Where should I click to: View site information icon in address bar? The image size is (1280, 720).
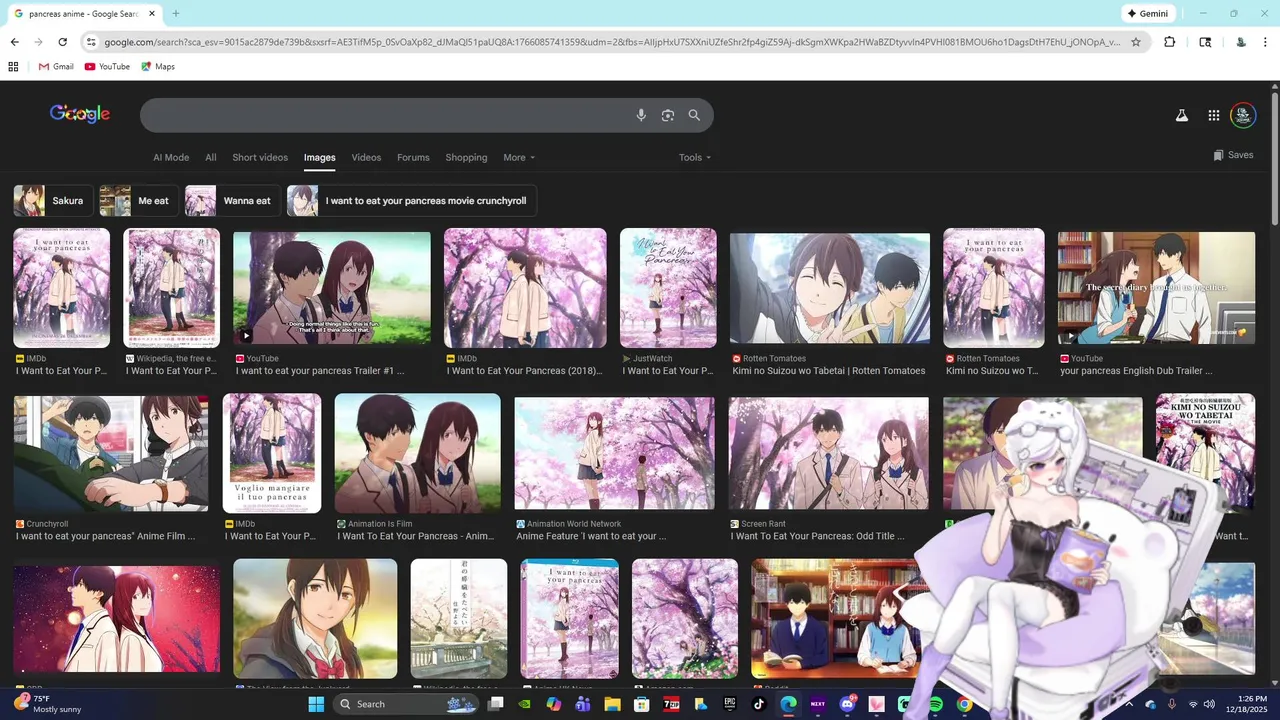(x=91, y=42)
